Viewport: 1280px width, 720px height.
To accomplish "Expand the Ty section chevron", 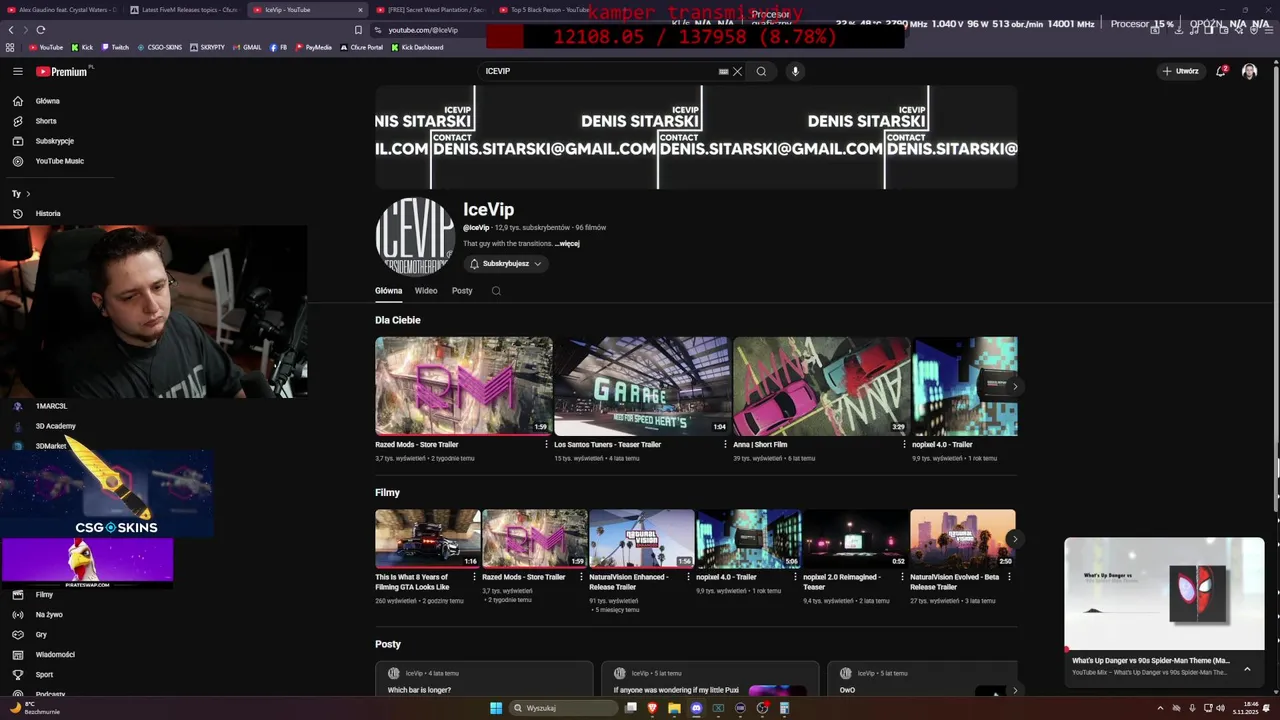I will point(28,194).
